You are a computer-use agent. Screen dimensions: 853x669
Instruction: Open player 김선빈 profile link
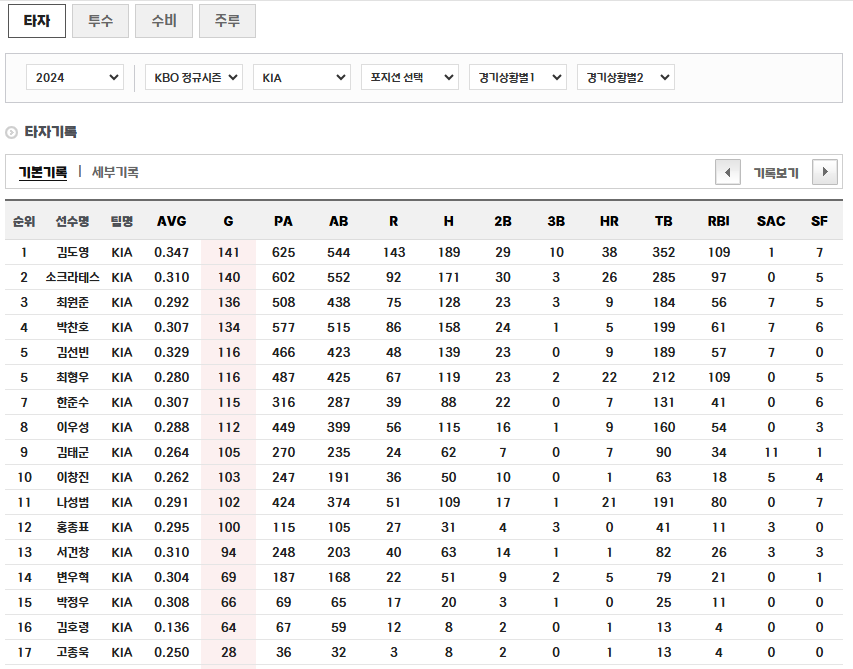click(x=72, y=352)
